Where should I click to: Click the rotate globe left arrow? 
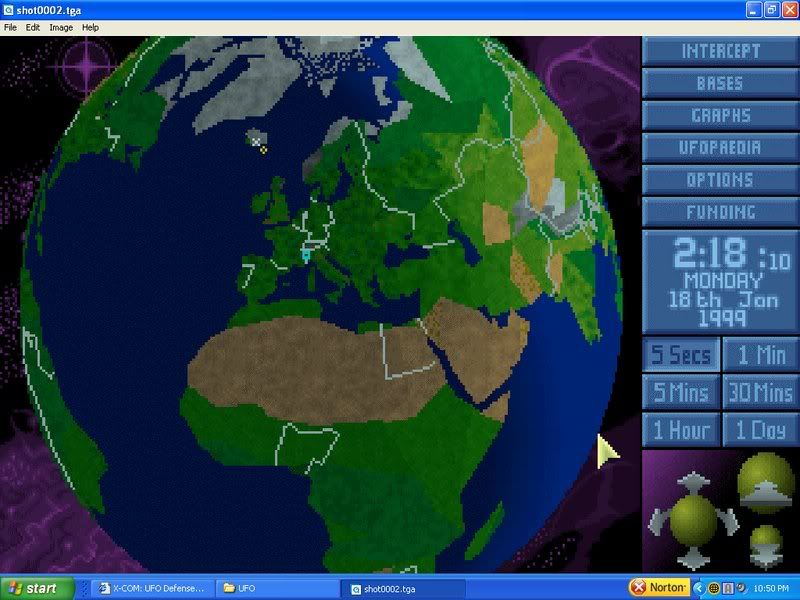[658, 522]
